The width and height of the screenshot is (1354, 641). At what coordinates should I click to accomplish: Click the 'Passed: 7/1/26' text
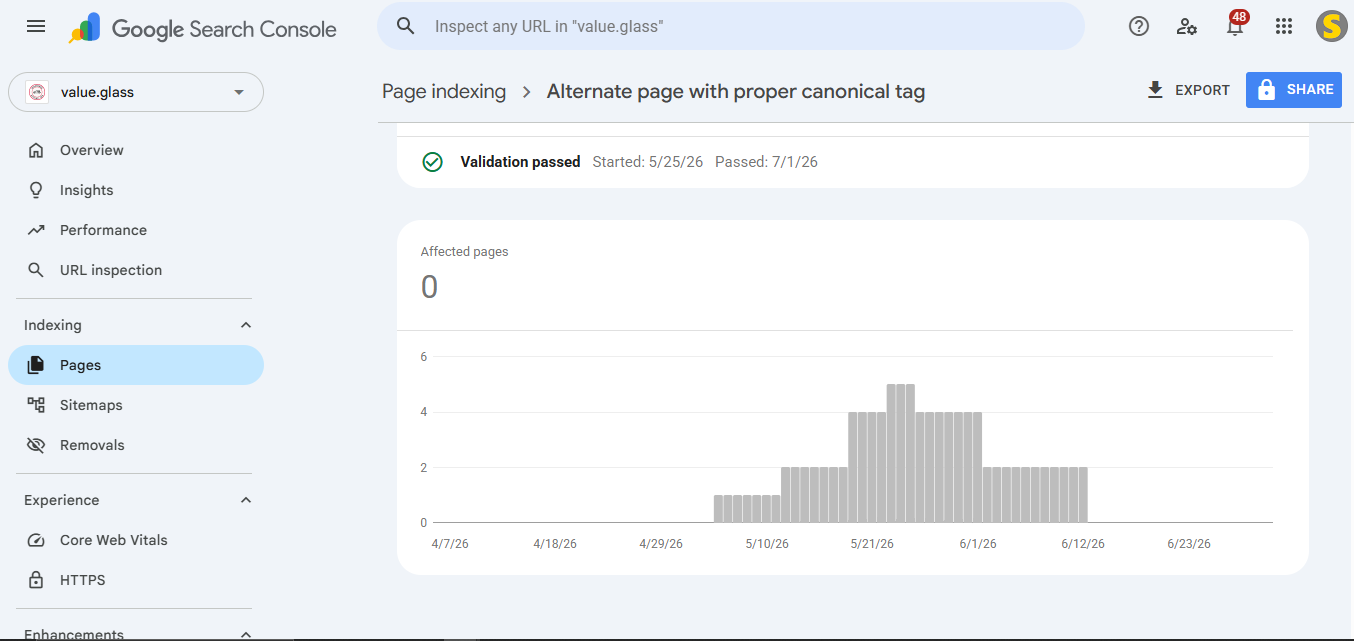click(766, 162)
